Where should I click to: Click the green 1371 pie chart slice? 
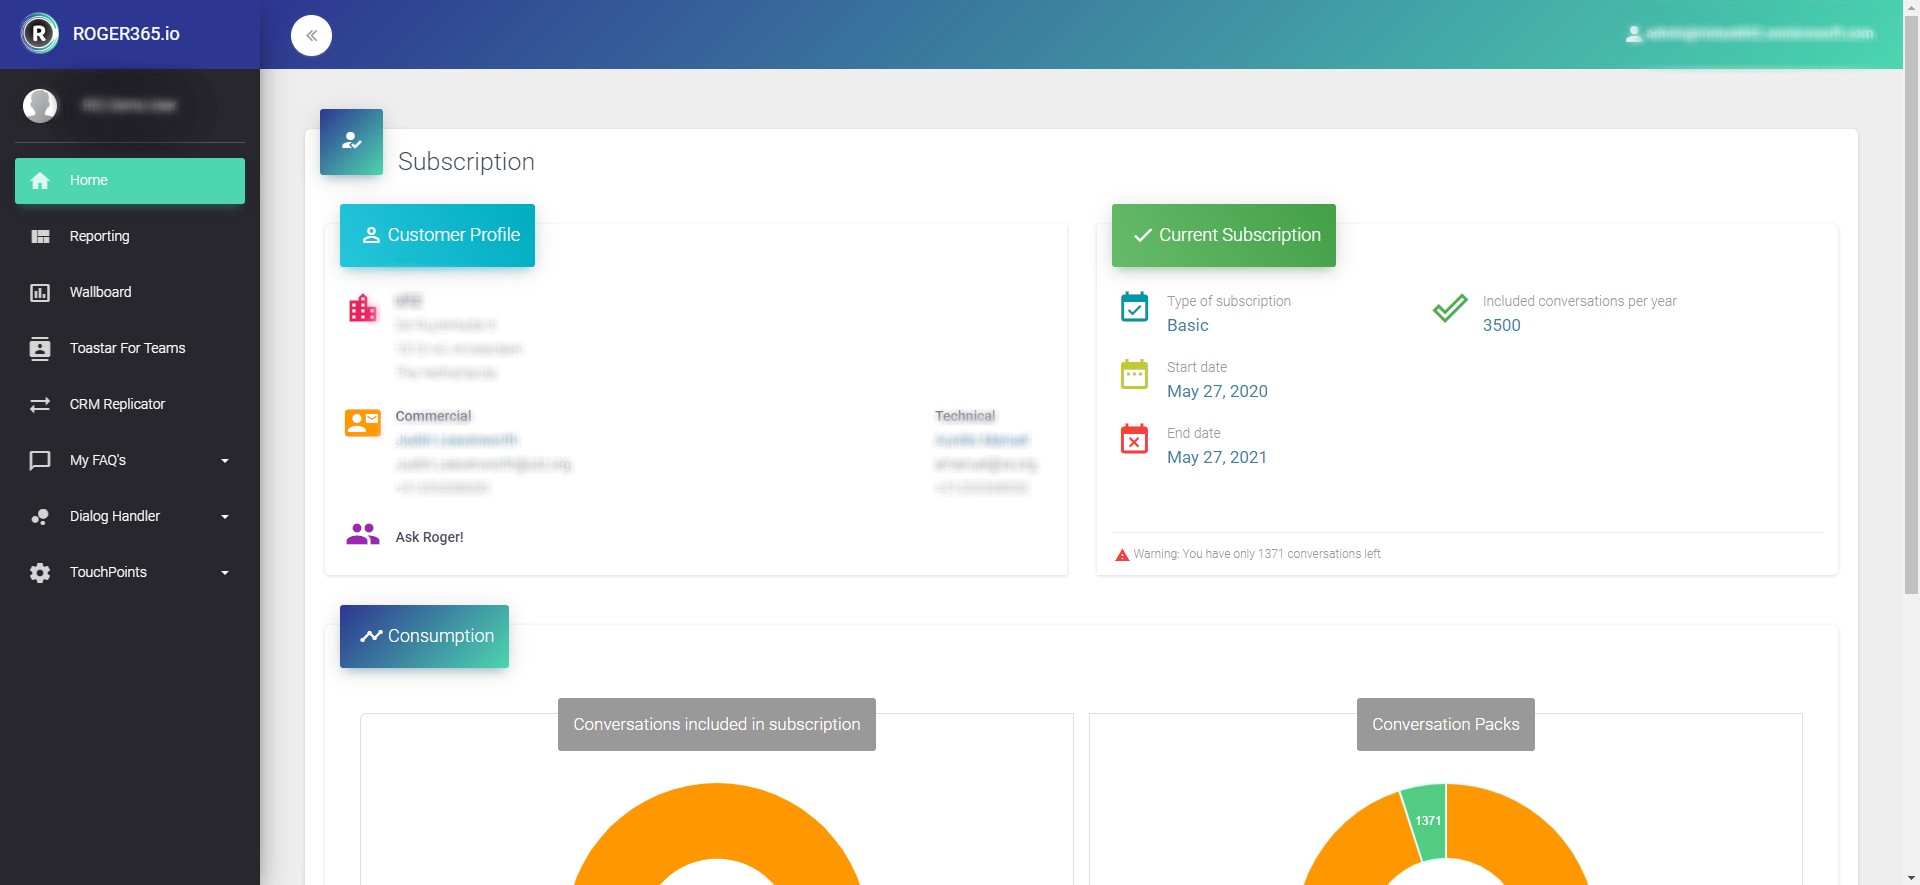point(1427,821)
